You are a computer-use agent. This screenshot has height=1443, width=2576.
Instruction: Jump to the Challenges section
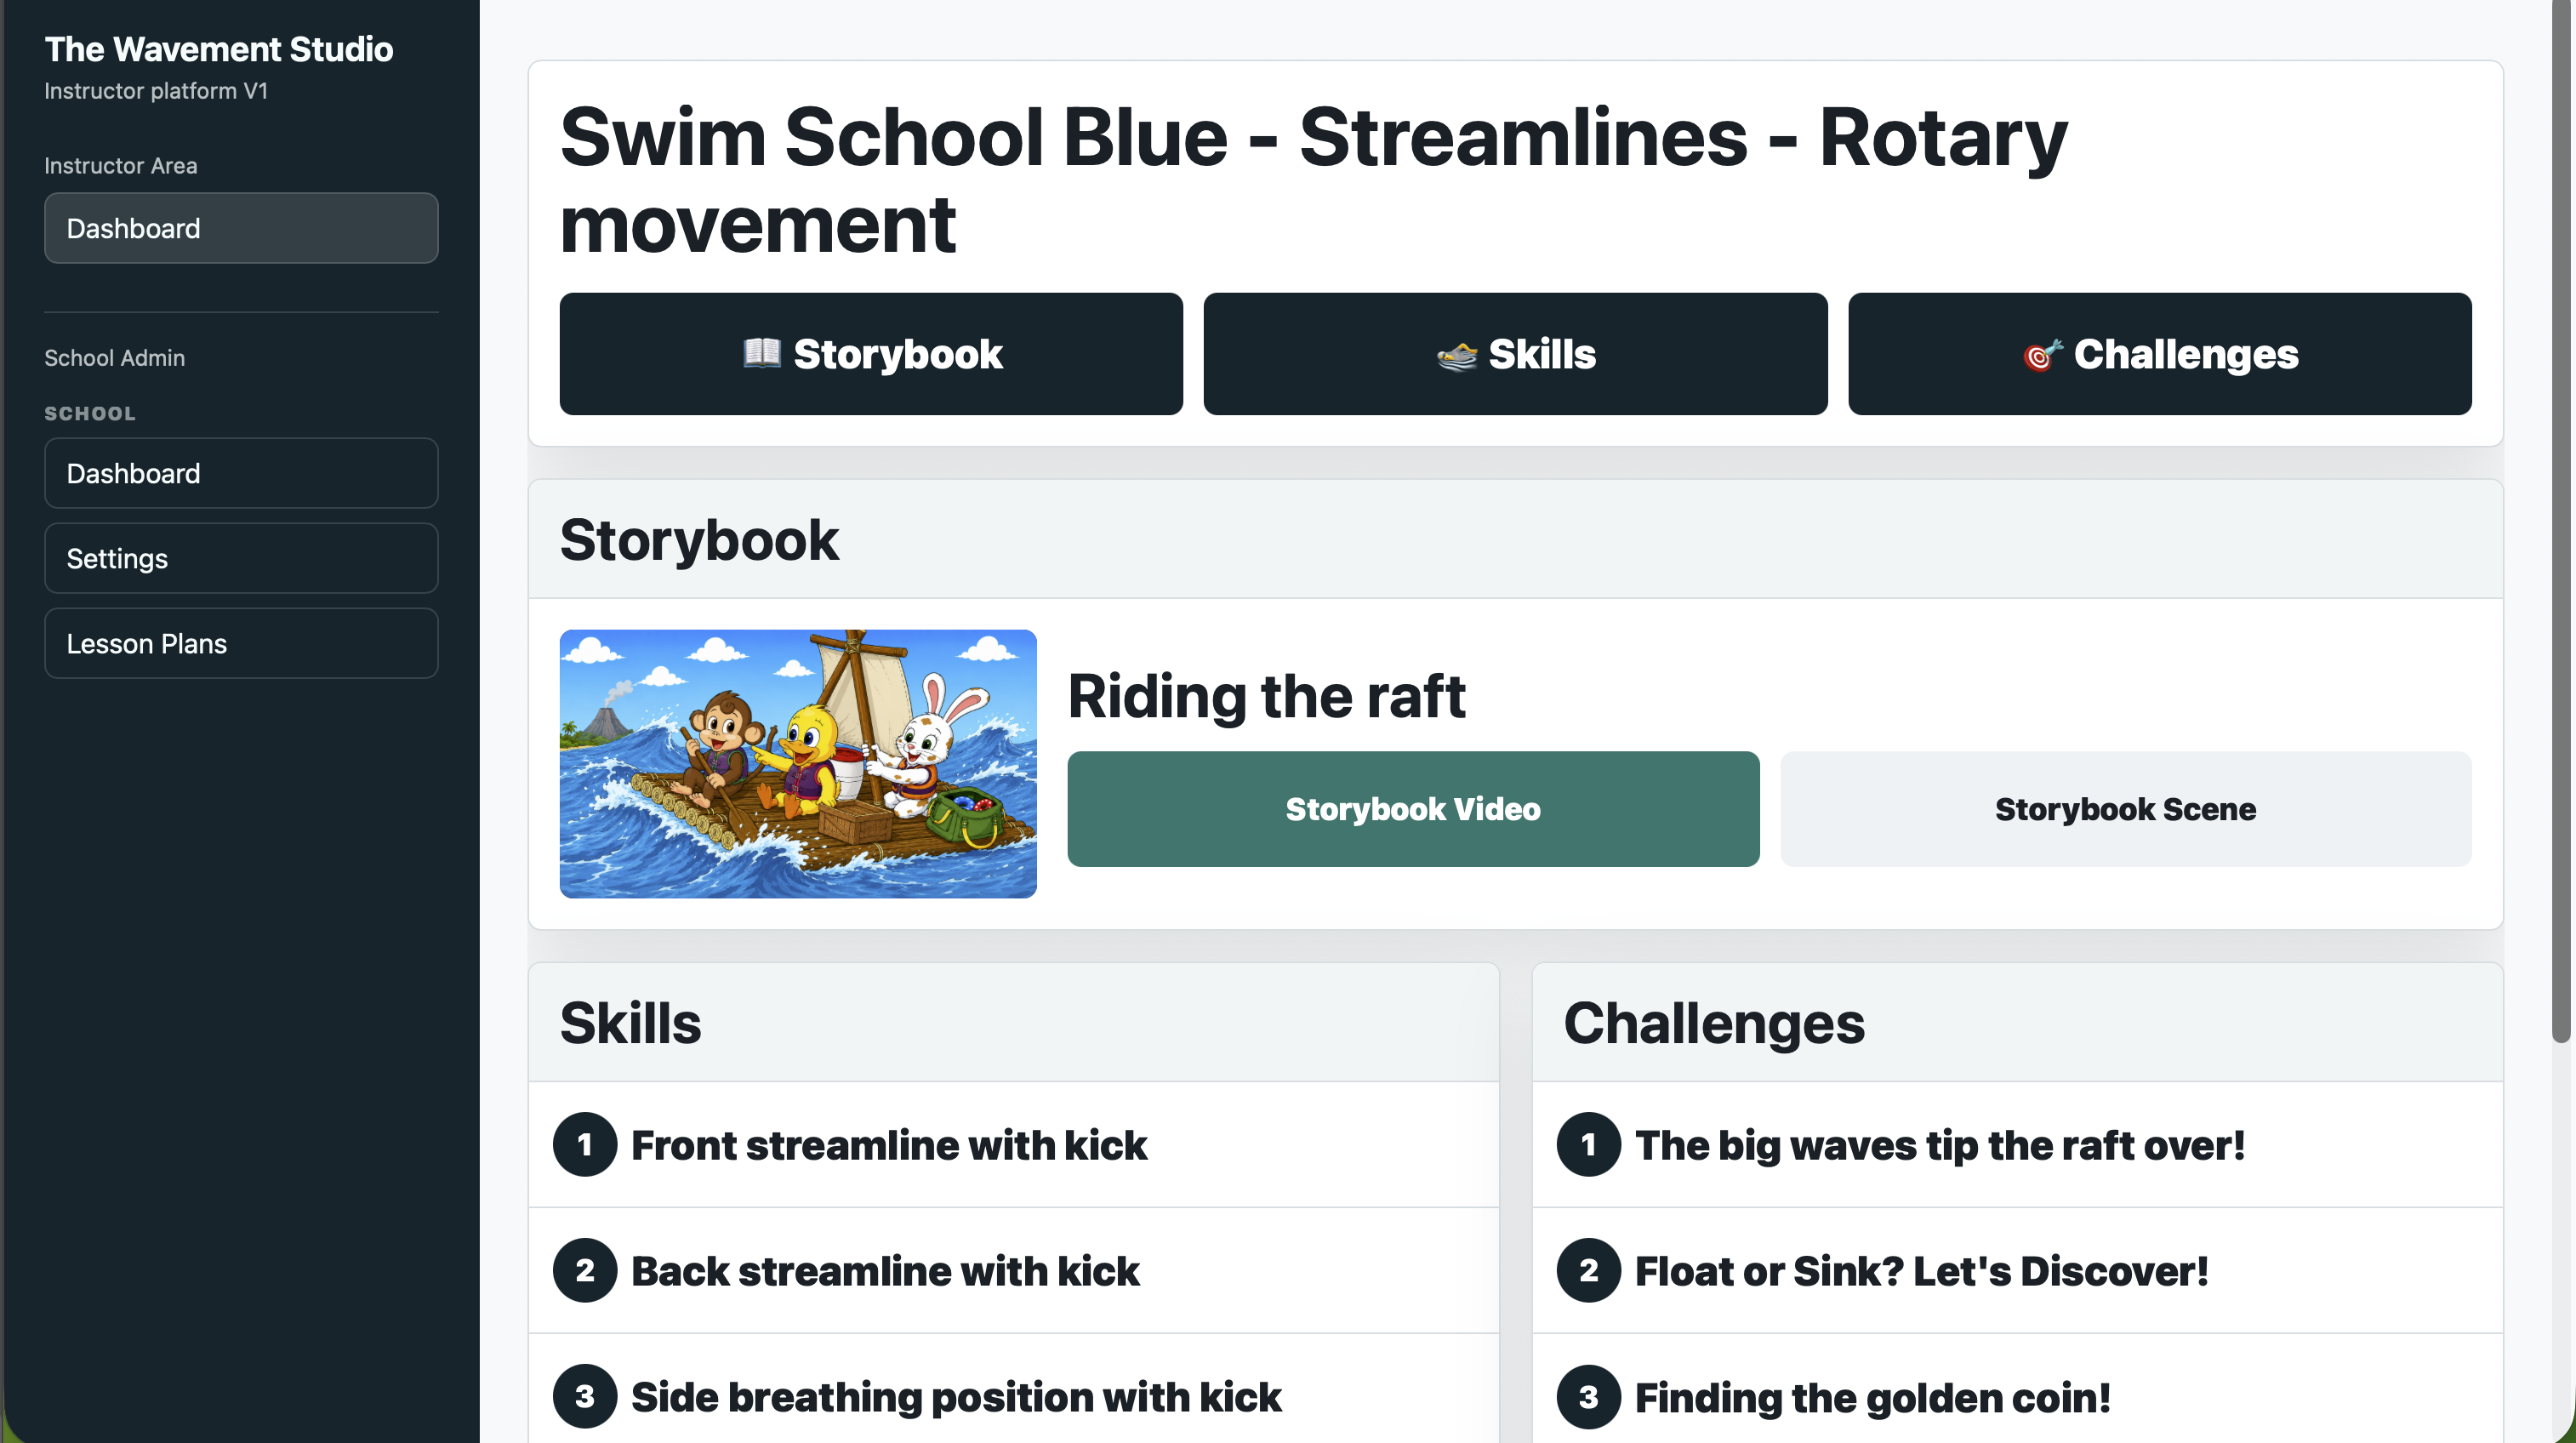pos(2159,353)
